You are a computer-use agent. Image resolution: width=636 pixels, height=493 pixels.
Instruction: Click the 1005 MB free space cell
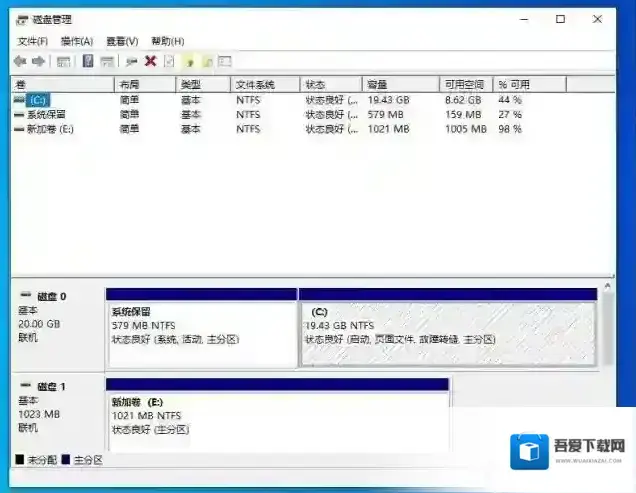point(466,129)
